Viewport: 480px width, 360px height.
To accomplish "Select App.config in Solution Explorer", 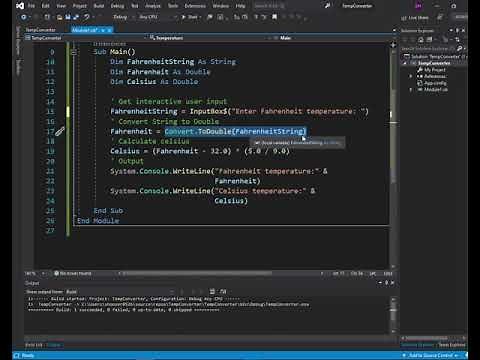I will tap(432, 83).
